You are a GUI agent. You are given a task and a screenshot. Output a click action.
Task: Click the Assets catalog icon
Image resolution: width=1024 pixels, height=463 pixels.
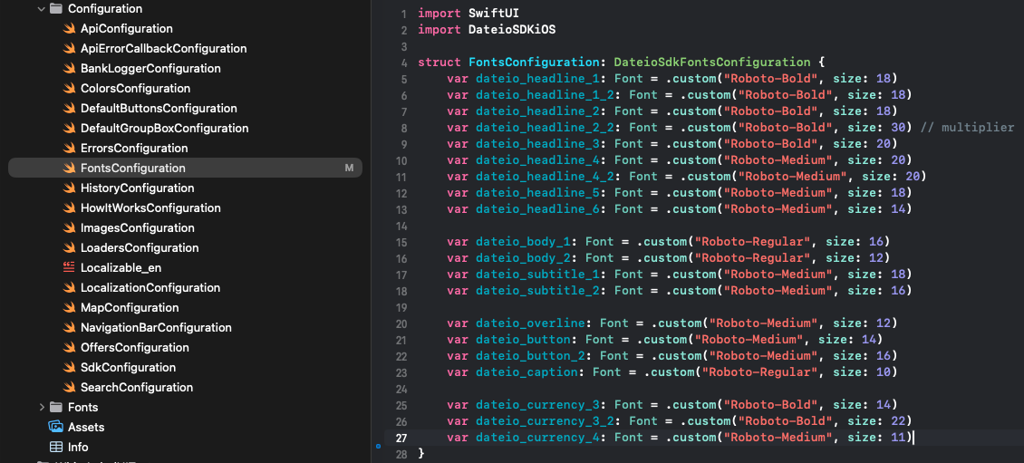(56, 427)
